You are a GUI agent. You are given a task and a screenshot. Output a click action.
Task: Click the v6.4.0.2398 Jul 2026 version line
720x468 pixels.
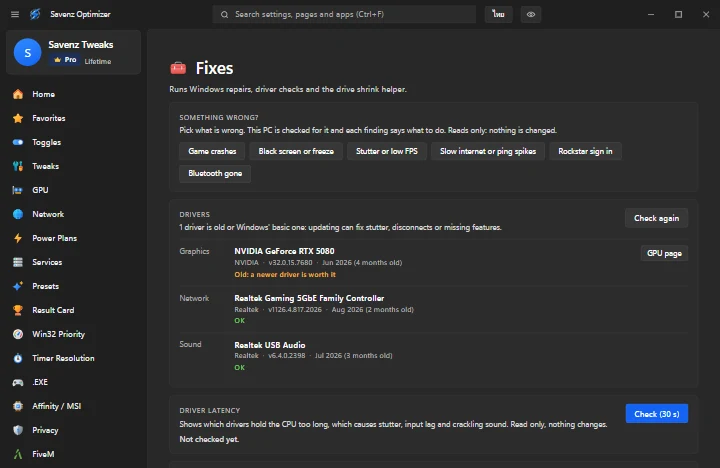pos(313,355)
